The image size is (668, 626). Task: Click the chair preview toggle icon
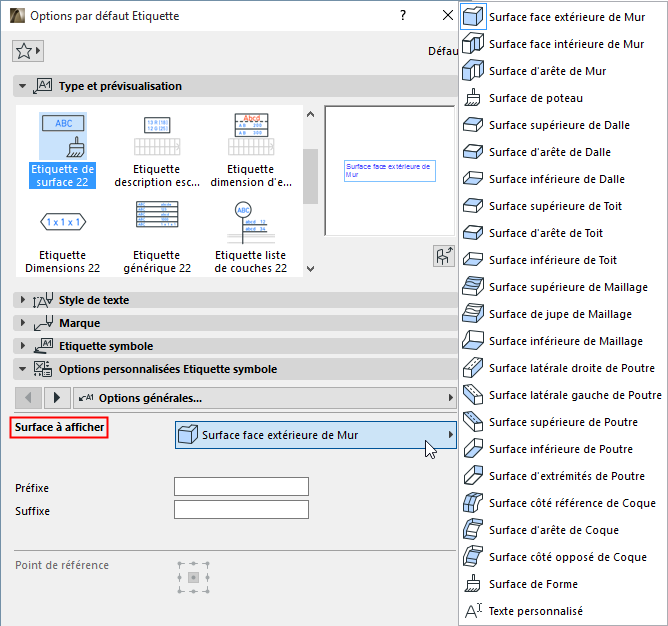443,256
